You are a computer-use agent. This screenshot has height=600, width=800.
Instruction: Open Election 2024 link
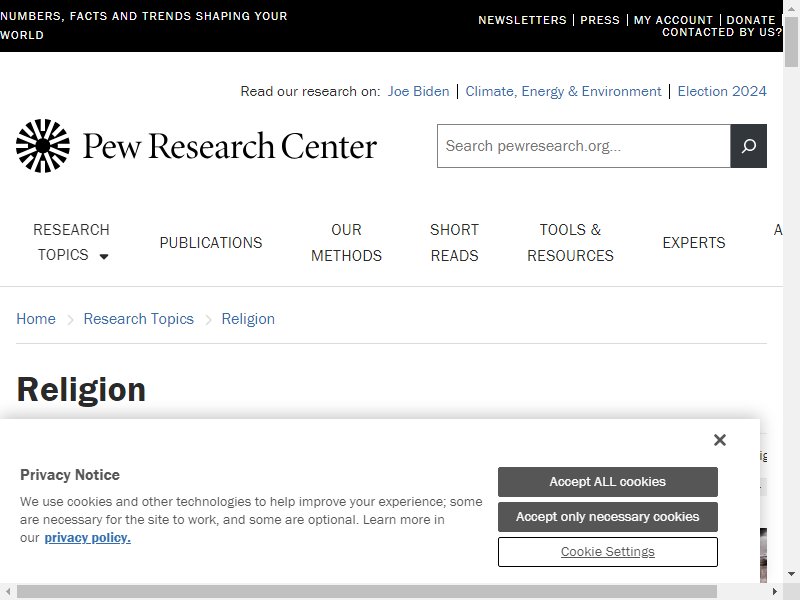(722, 91)
